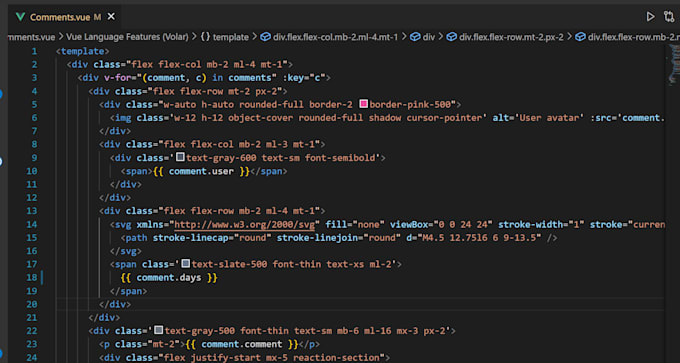Click the 'M' modified indicator on the tab
This screenshot has height=363, width=680.
coord(98,17)
